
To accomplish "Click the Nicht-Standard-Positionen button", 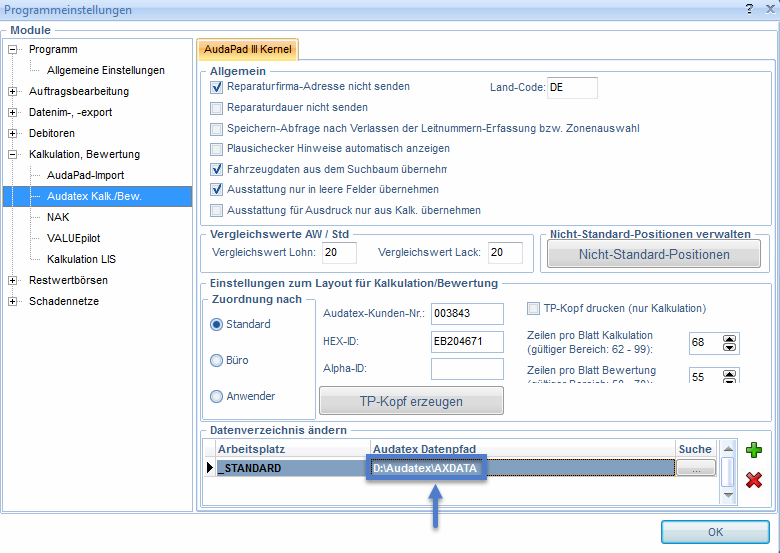I will 654,254.
